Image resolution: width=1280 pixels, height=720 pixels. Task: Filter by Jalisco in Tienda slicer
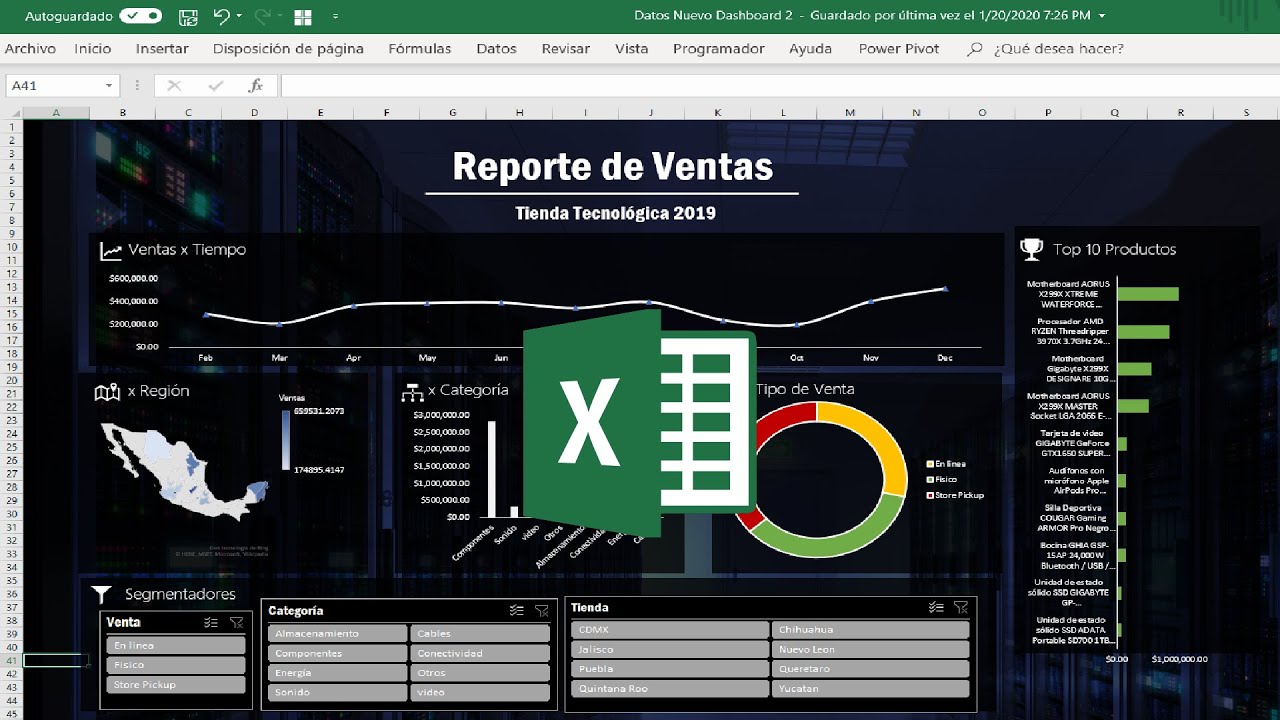670,649
